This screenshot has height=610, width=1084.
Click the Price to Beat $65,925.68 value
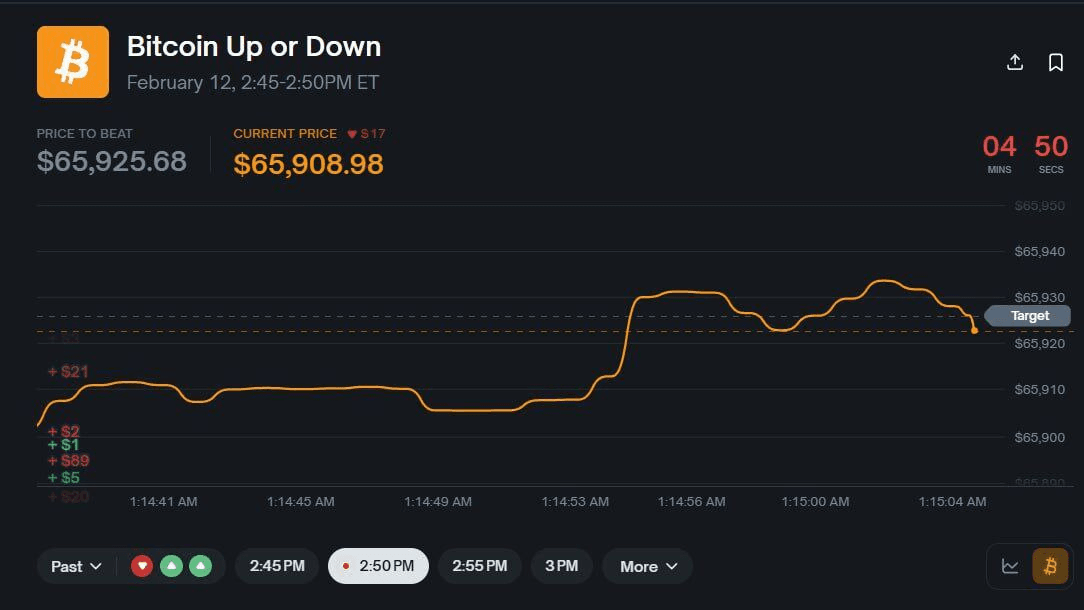click(112, 161)
